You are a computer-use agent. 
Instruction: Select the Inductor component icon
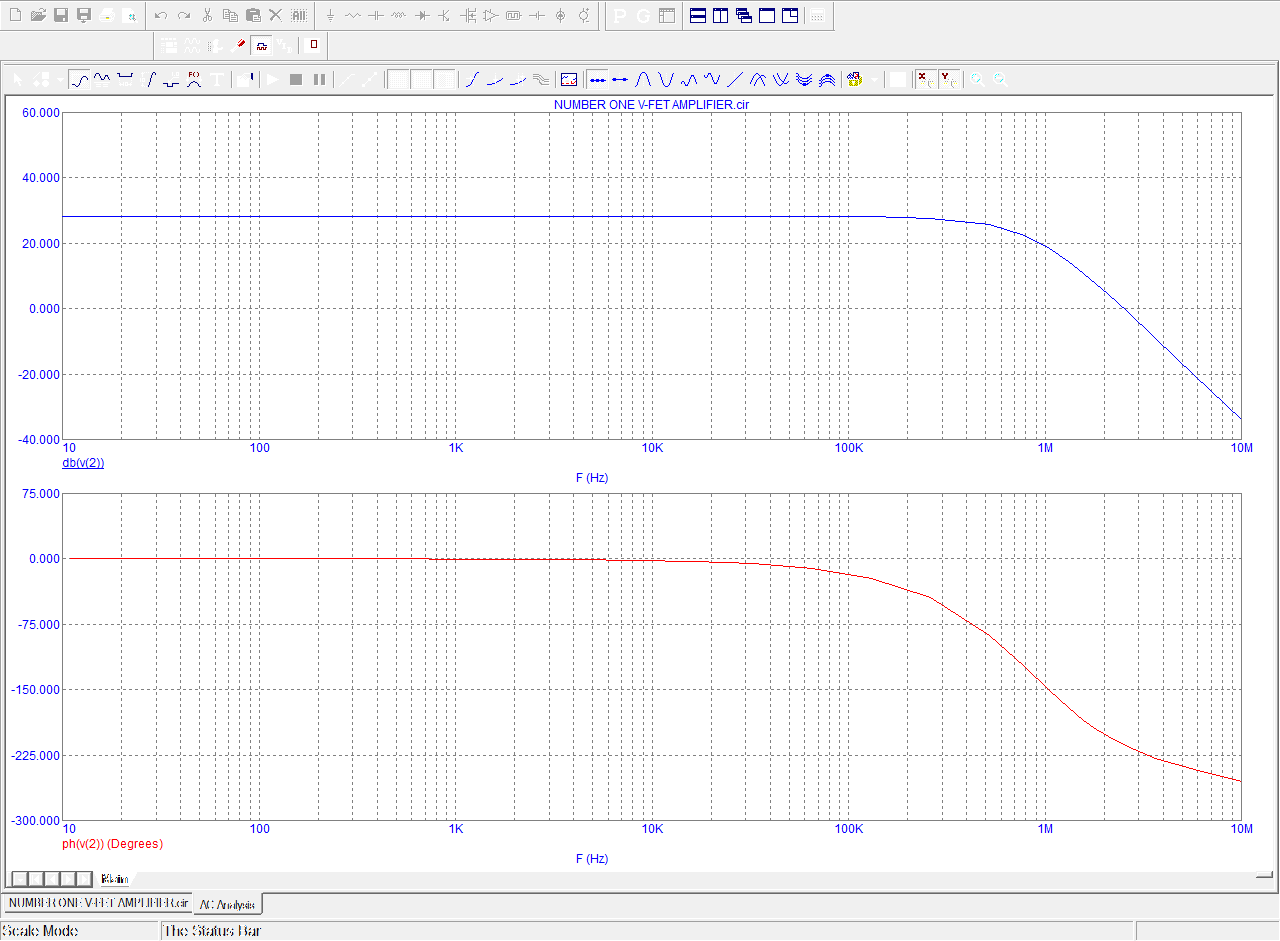pyautogui.click(x=398, y=16)
